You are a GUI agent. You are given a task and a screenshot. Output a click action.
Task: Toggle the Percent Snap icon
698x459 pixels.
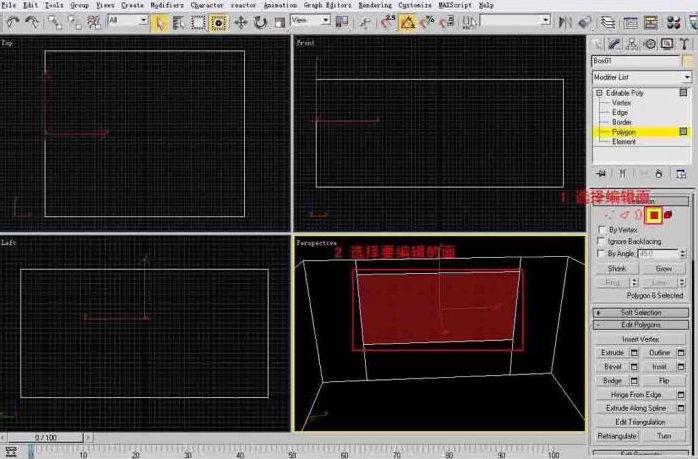pos(427,22)
